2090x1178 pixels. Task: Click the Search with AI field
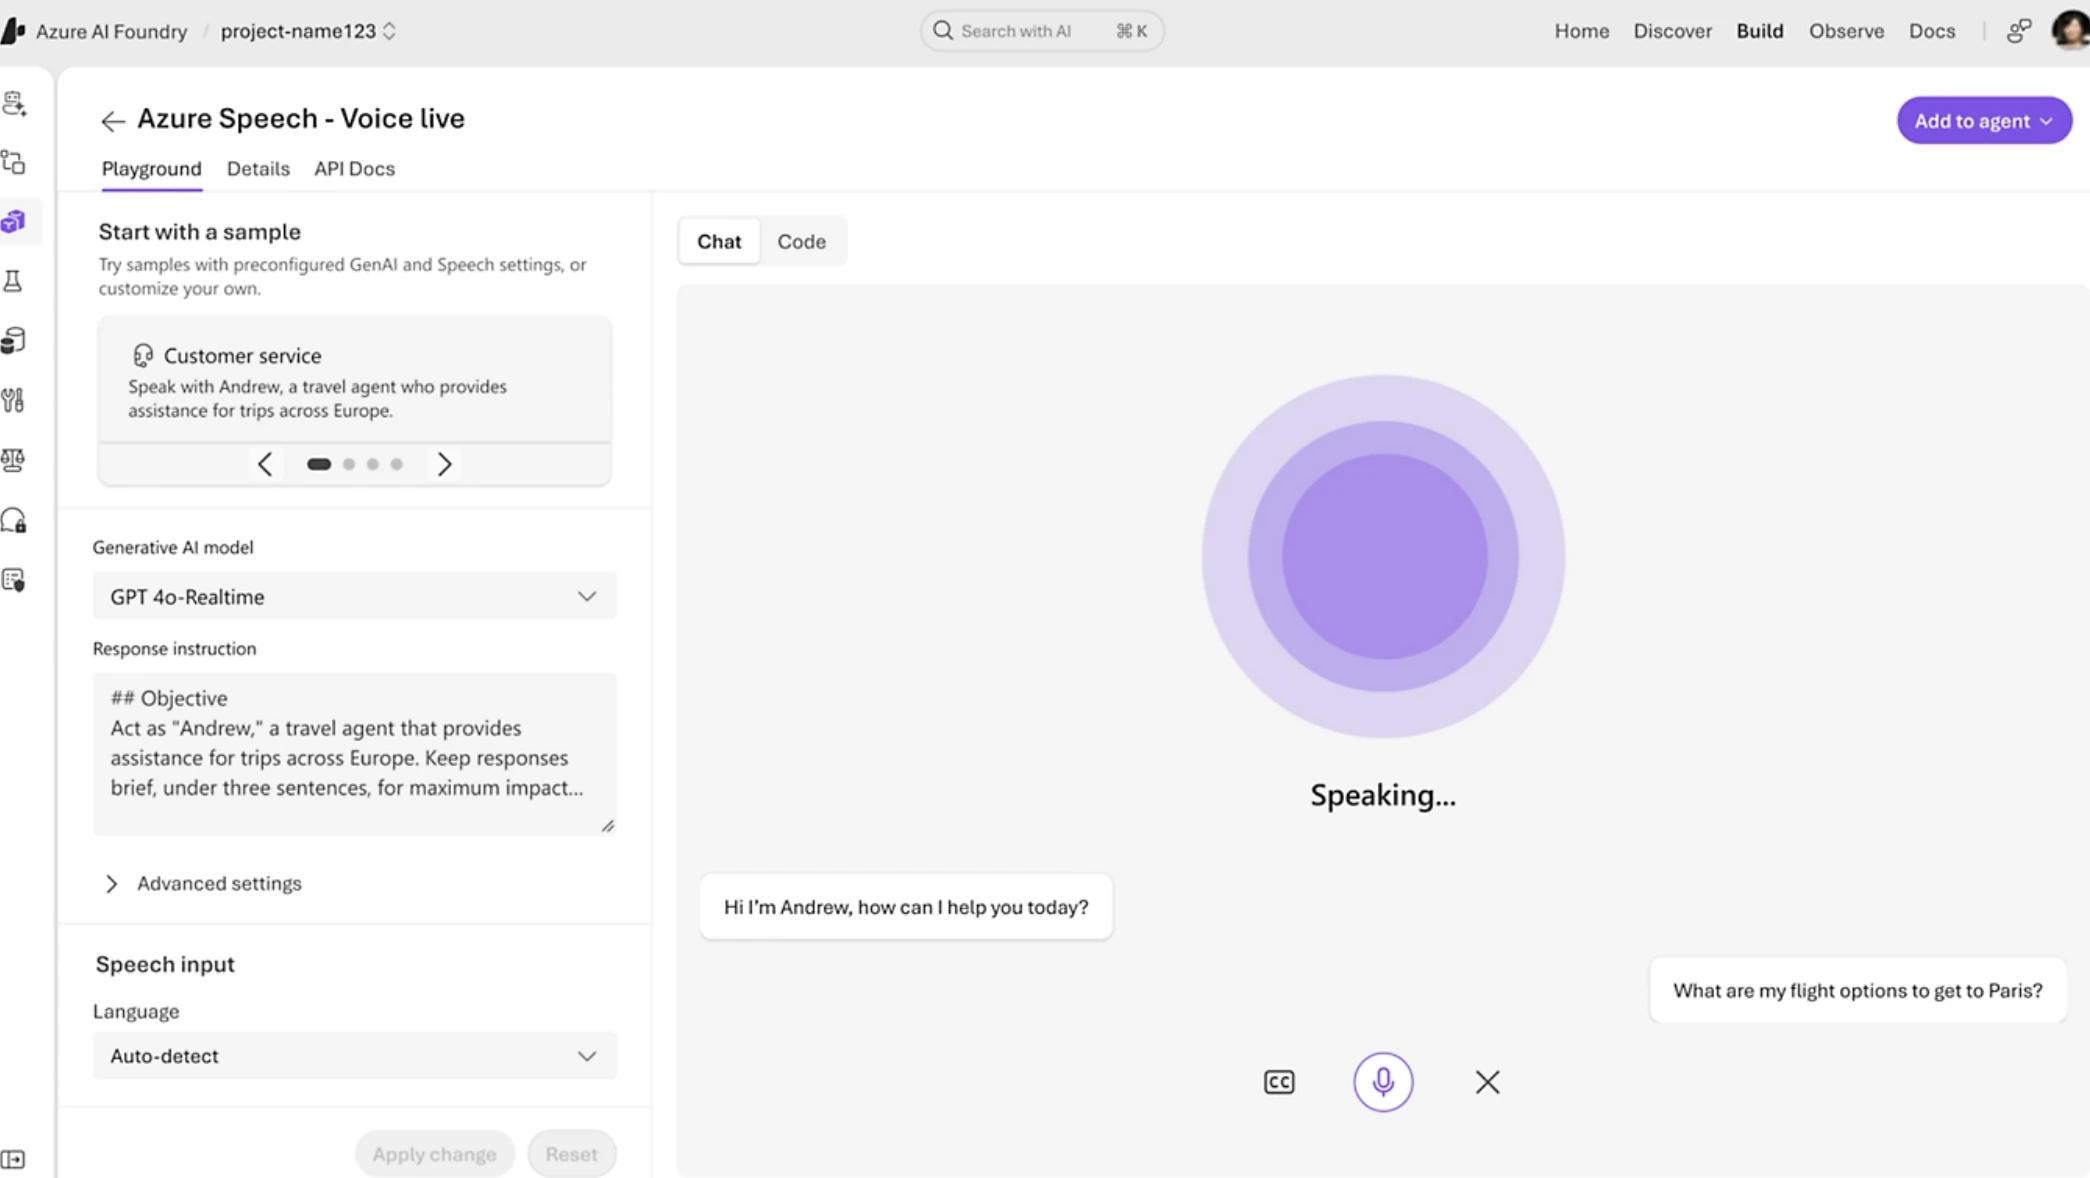pos(1041,31)
